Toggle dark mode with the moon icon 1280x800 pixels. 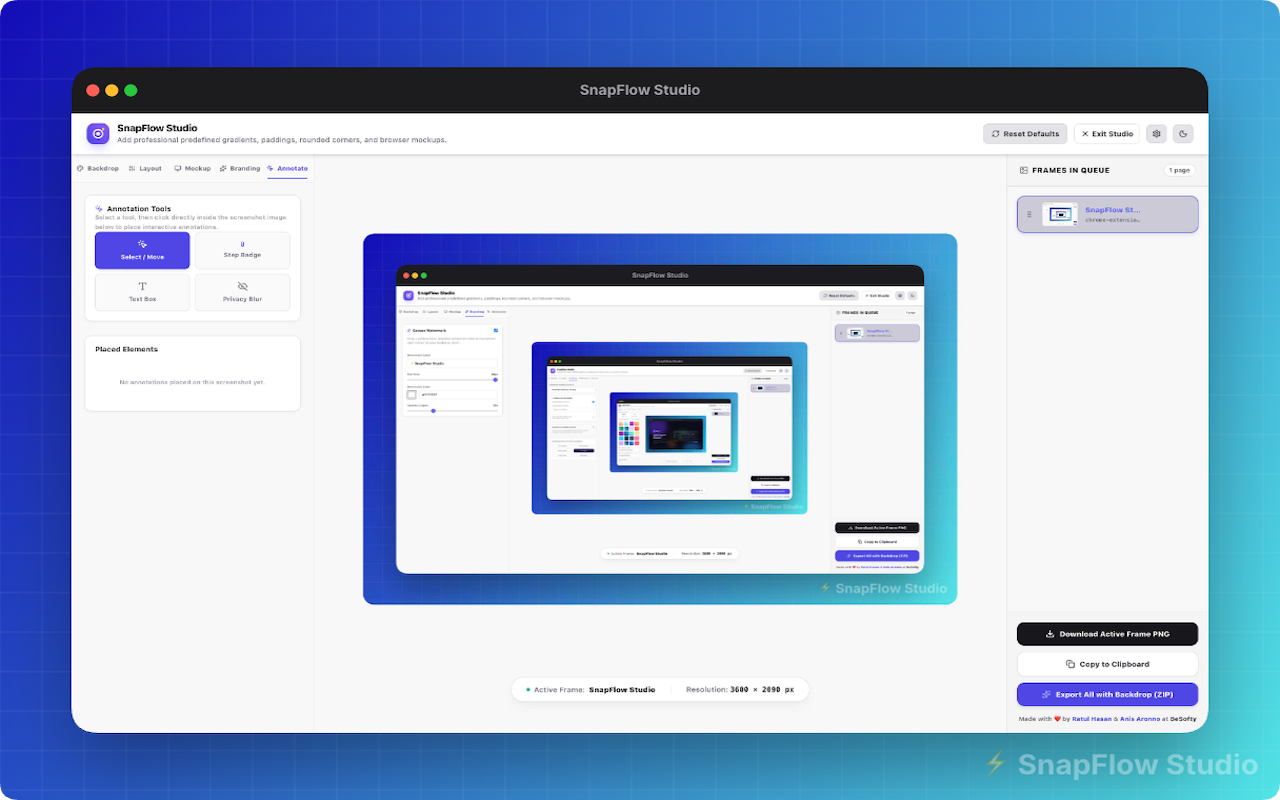[x=1182, y=134]
